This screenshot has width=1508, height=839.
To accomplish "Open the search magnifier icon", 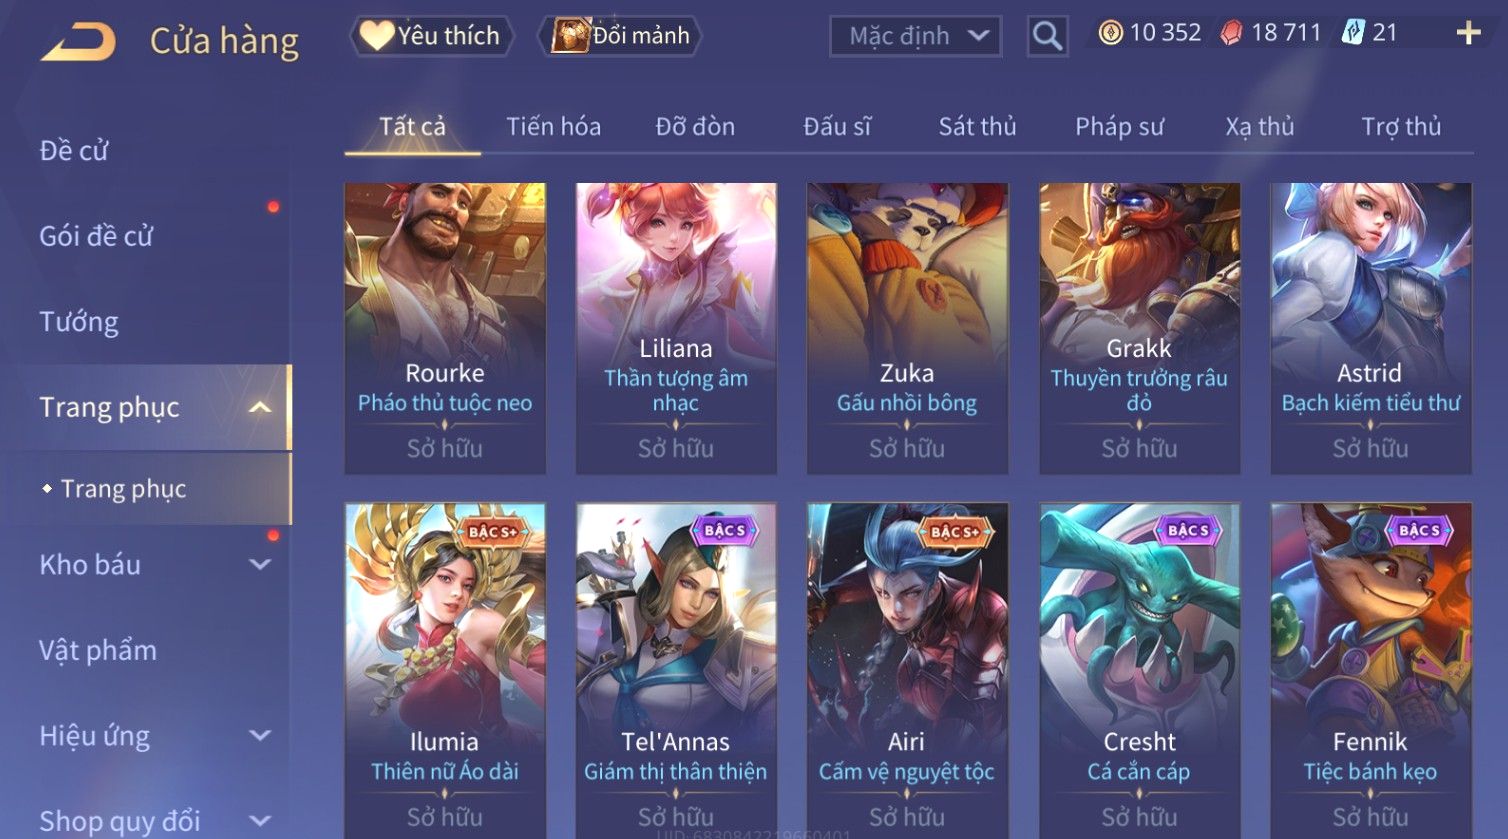I will point(1047,36).
